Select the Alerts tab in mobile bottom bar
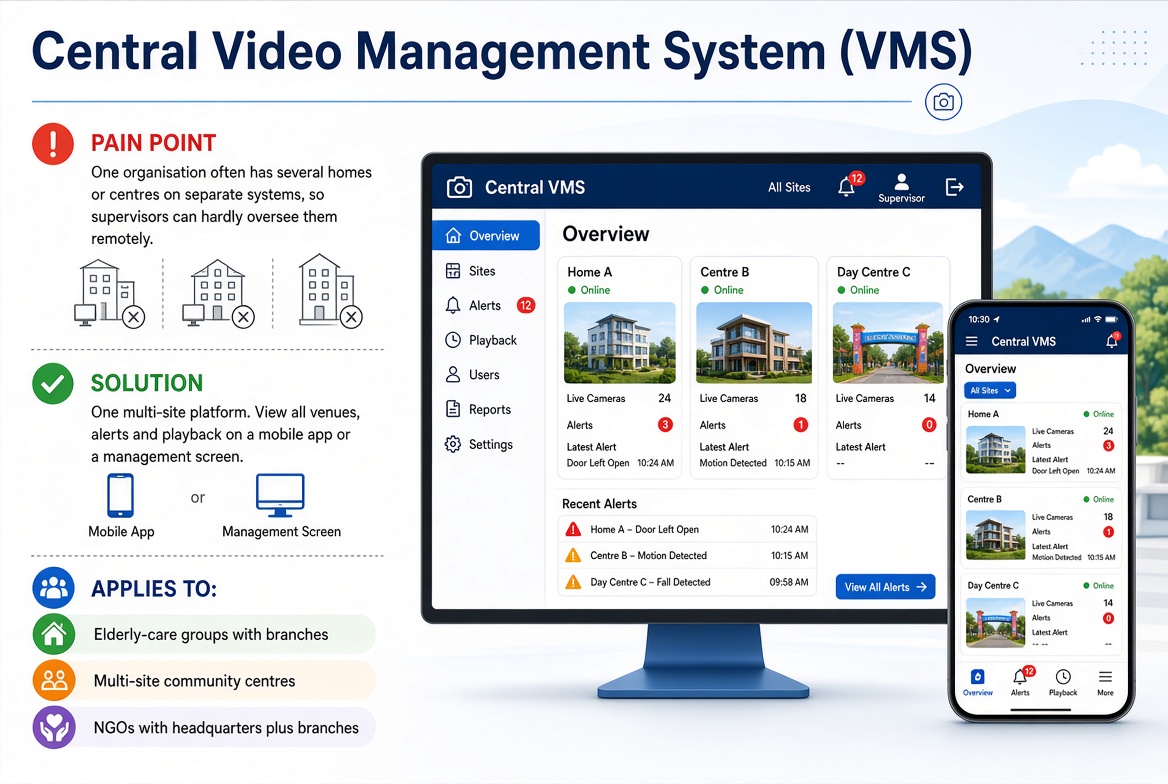The height and width of the screenshot is (784, 1168). [x=1021, y=682]
